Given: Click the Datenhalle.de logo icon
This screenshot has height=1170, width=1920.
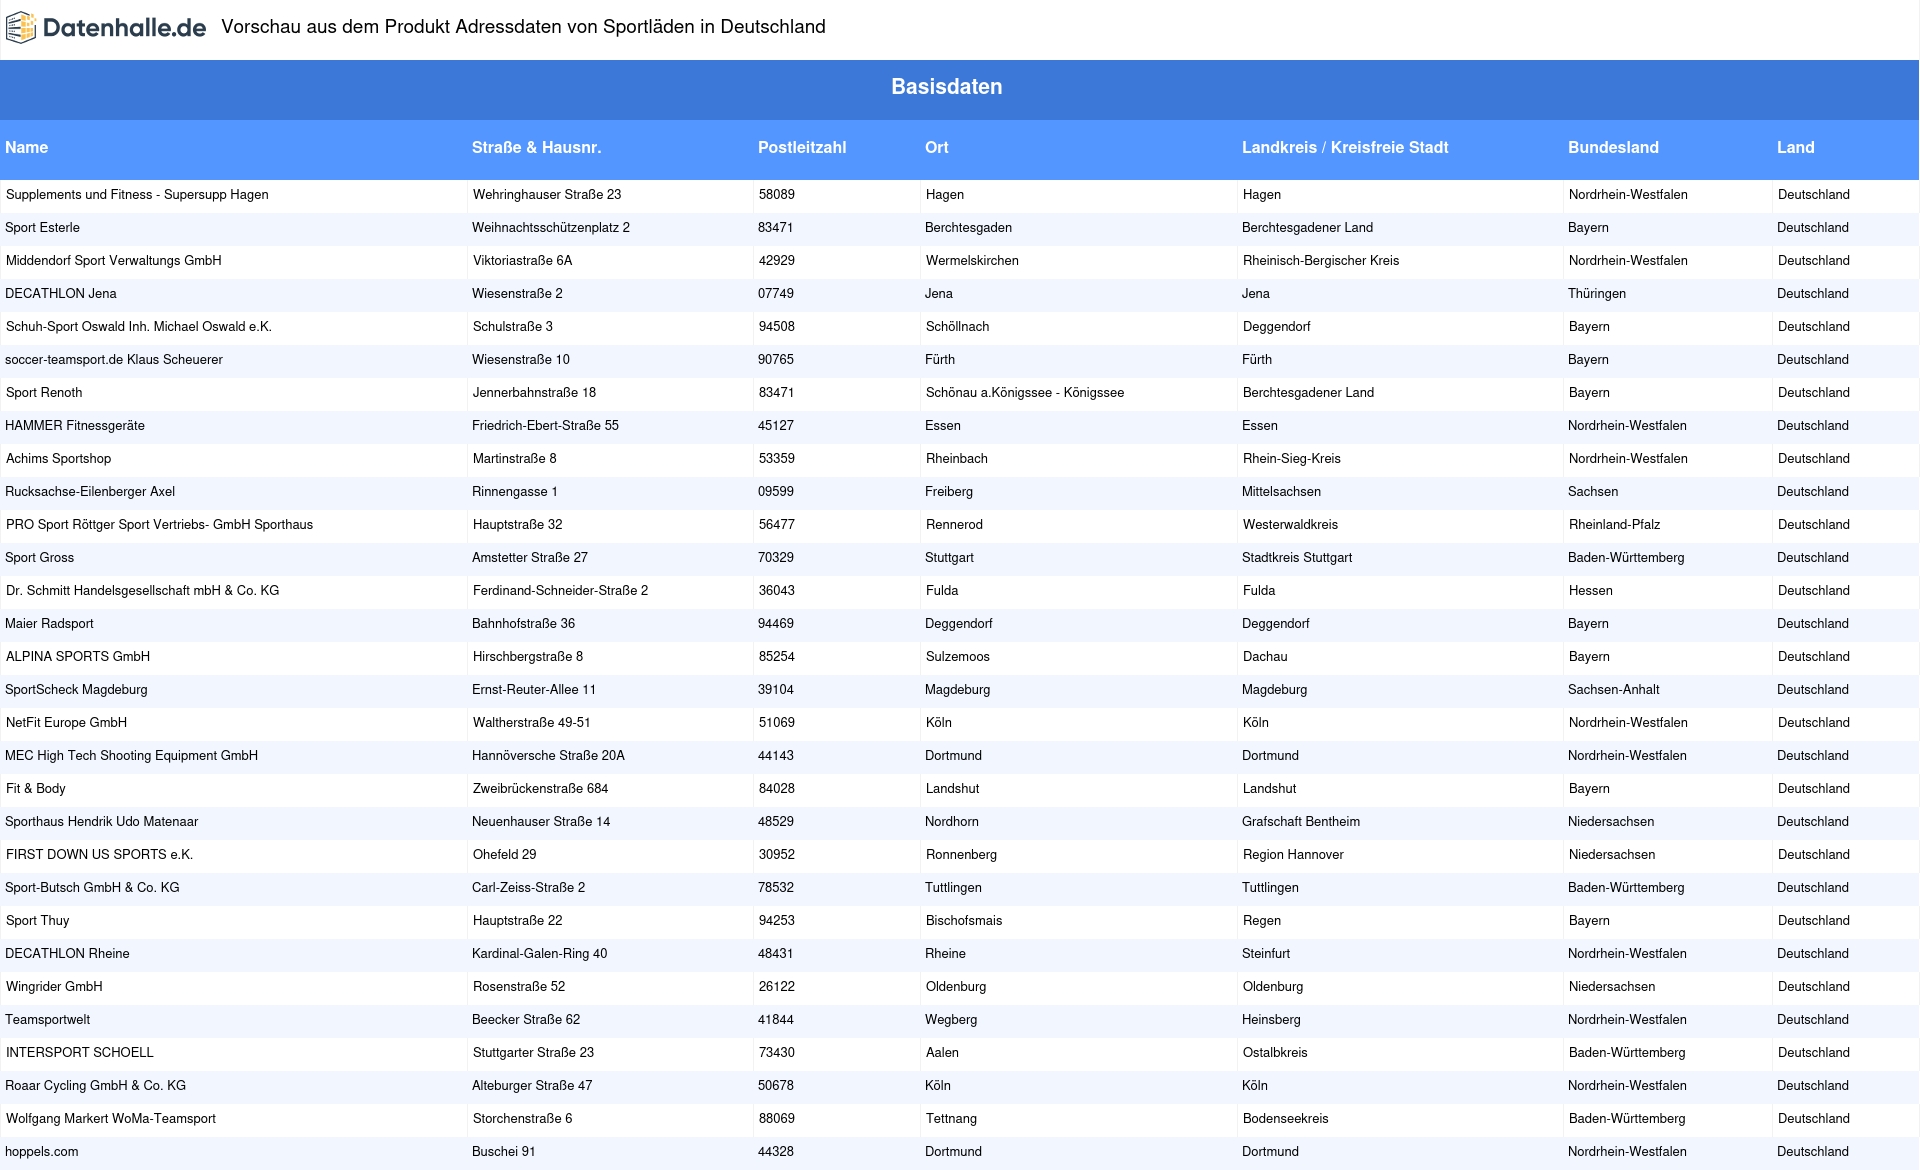Looking at the screenshot, I should click(21, 28).
